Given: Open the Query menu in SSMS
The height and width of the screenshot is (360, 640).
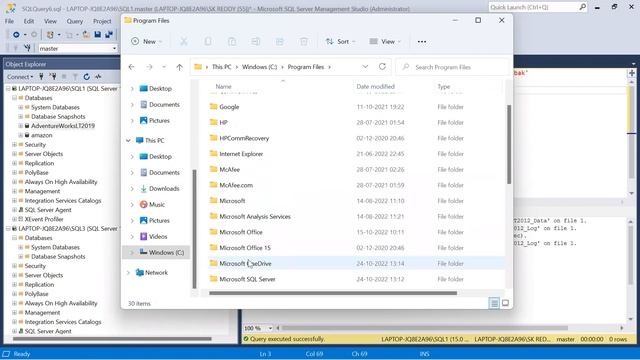Looking at the screenshot, I should coord(75,21).
